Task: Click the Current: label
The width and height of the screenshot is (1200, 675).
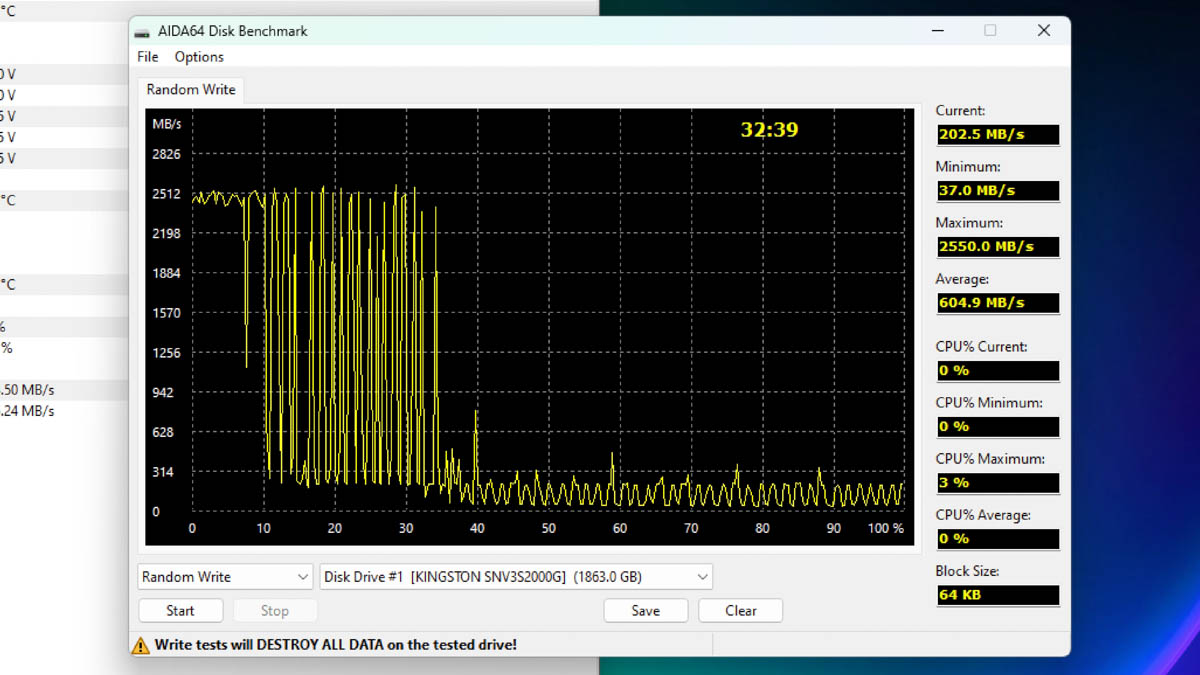Action: click(x=960, y=111)
